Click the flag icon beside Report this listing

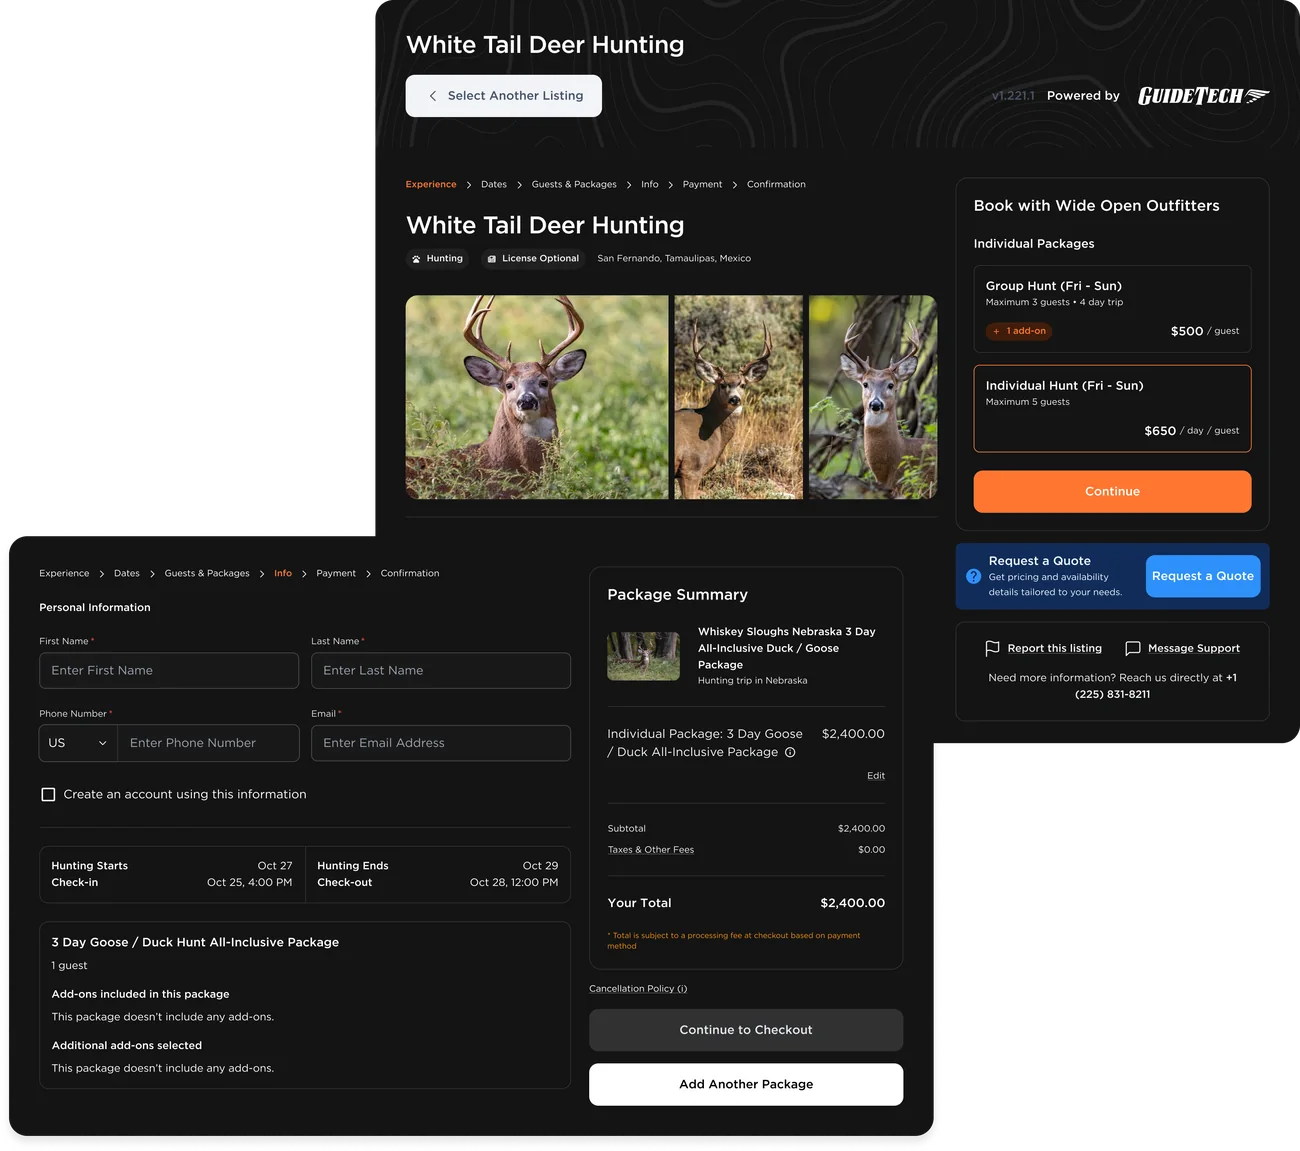coord(992,648)
